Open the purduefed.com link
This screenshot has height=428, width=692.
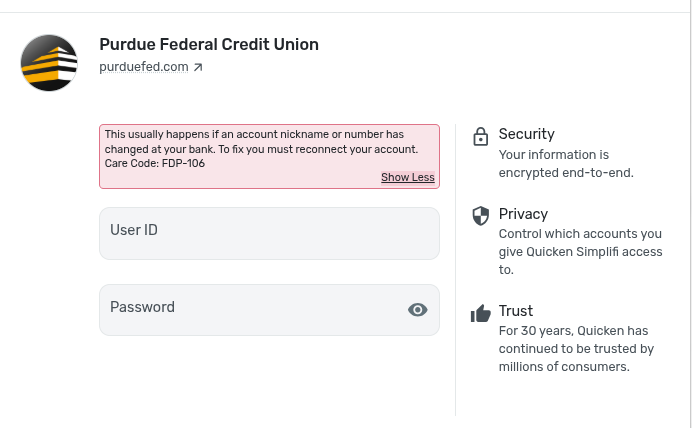pos(144,67)
